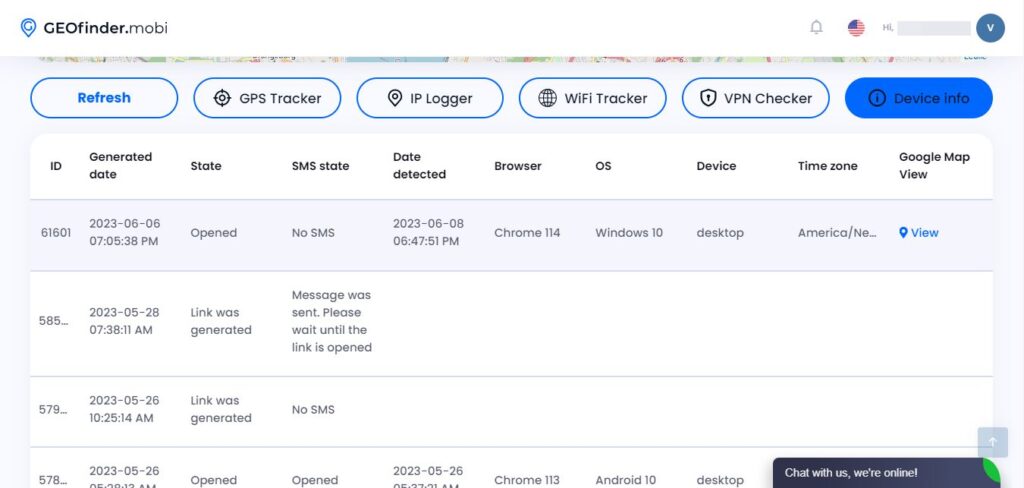Select the truncated ID cell '585...'
Image resolution: width=1024 pixels, height=488 pixels.
54,321
